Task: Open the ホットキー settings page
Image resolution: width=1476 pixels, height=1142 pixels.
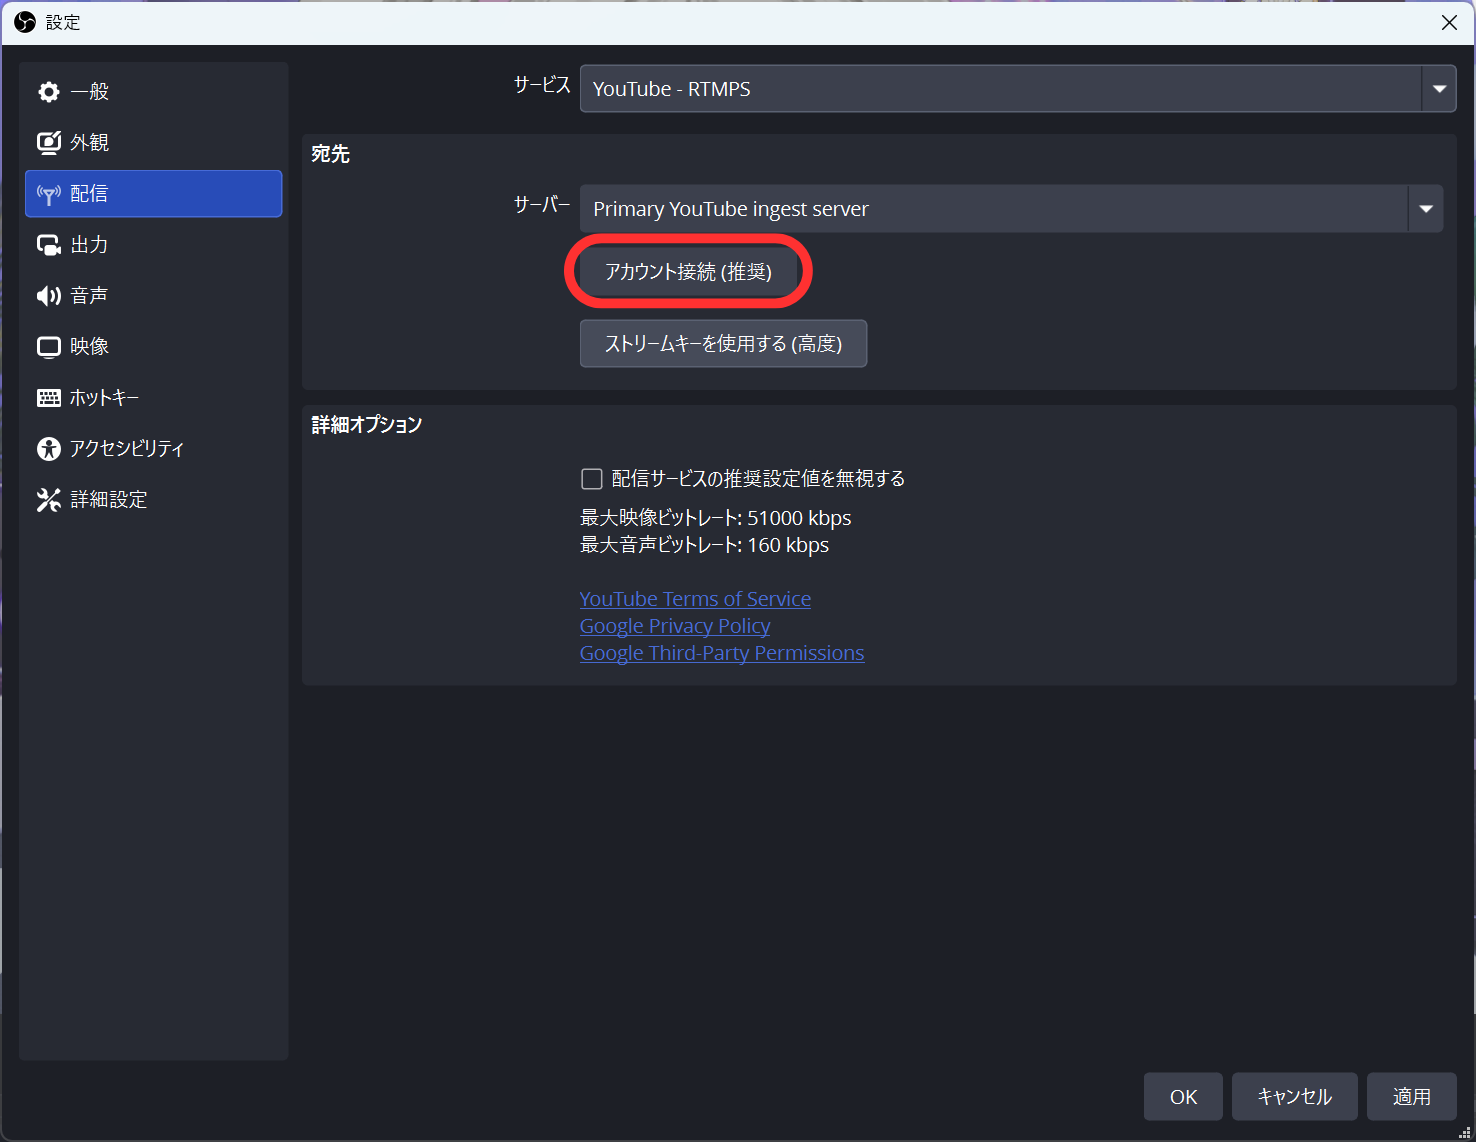Action: [x=153, y=398]
